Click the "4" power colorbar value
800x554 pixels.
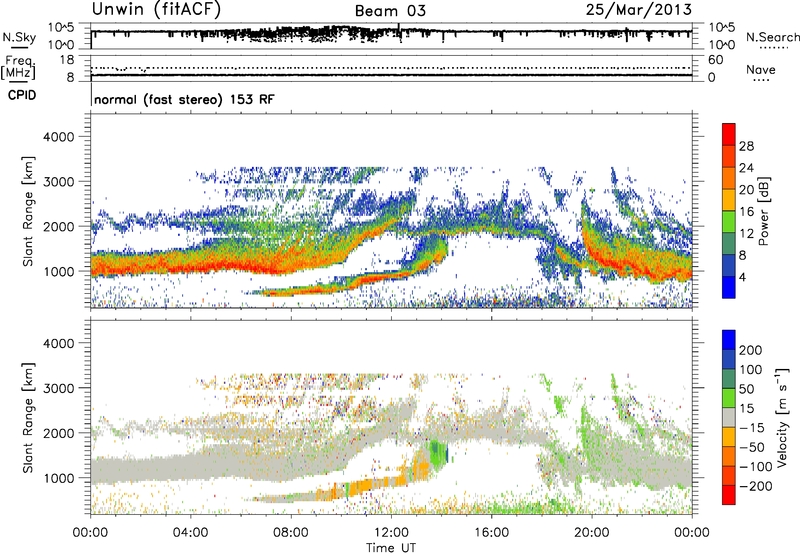742,277
